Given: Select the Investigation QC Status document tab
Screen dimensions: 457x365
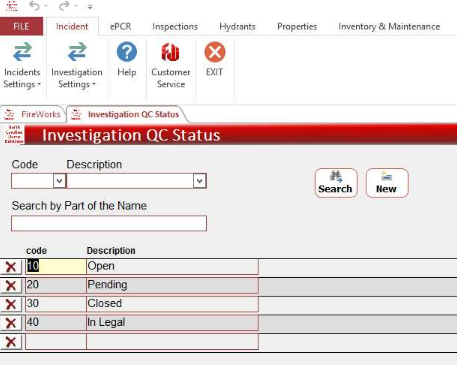Looking at the screenshot, I should tap(126, 114).
